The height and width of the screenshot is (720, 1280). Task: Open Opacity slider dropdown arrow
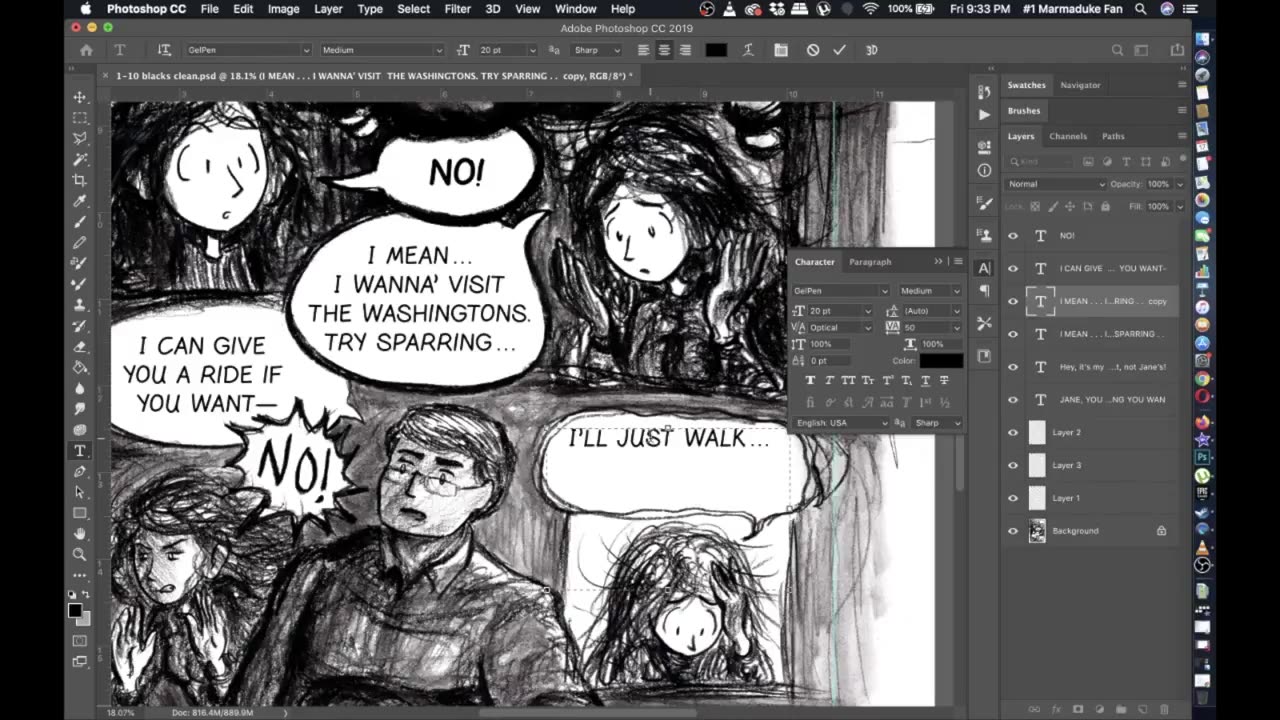click(x=1180, y=184)
